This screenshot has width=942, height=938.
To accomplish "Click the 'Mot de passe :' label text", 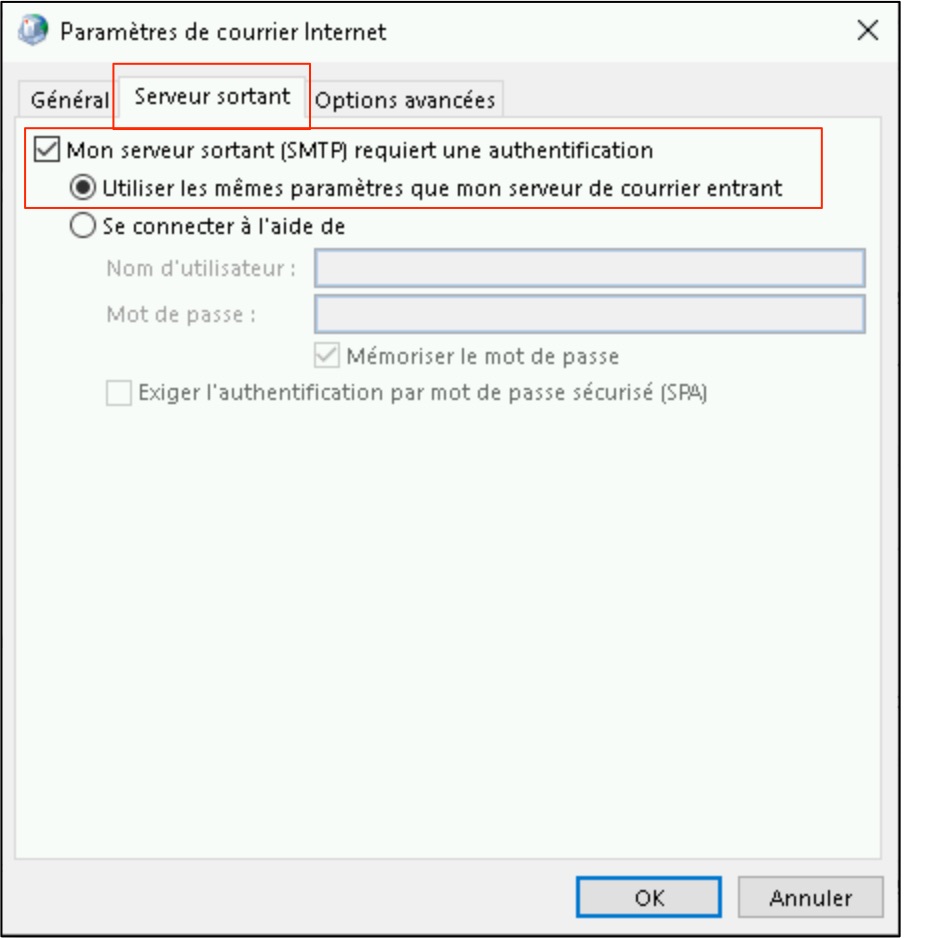I will [x=181, y=314].
